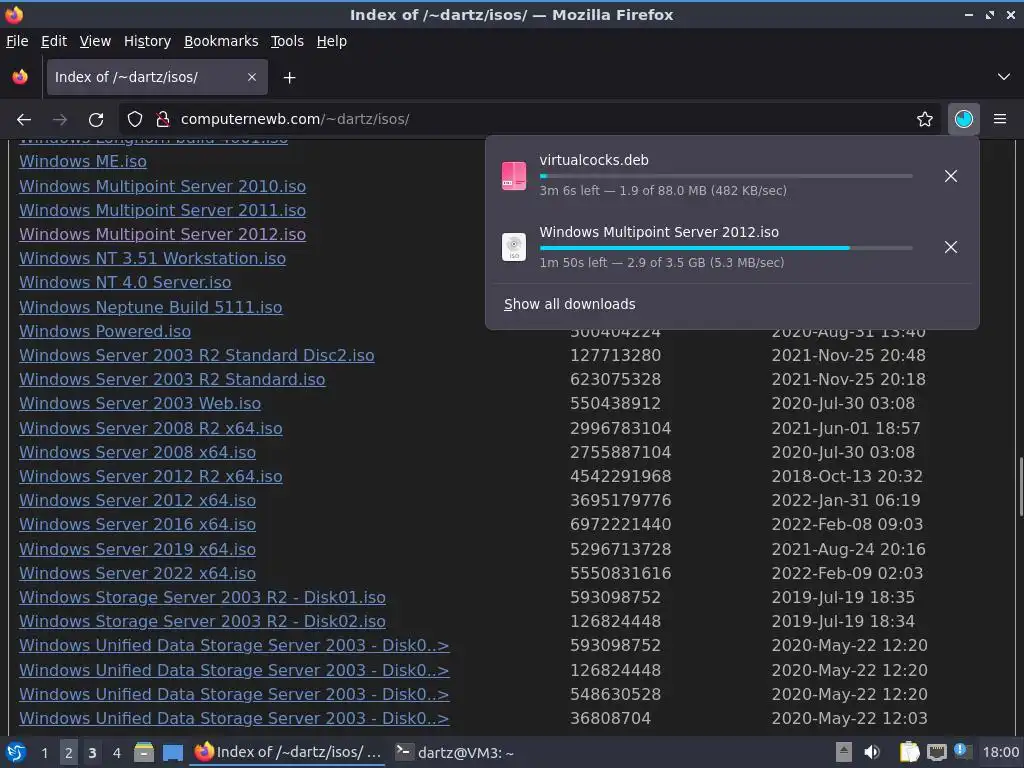
Task: Open the Firefox hamburger application menu
Action: 1000,119
